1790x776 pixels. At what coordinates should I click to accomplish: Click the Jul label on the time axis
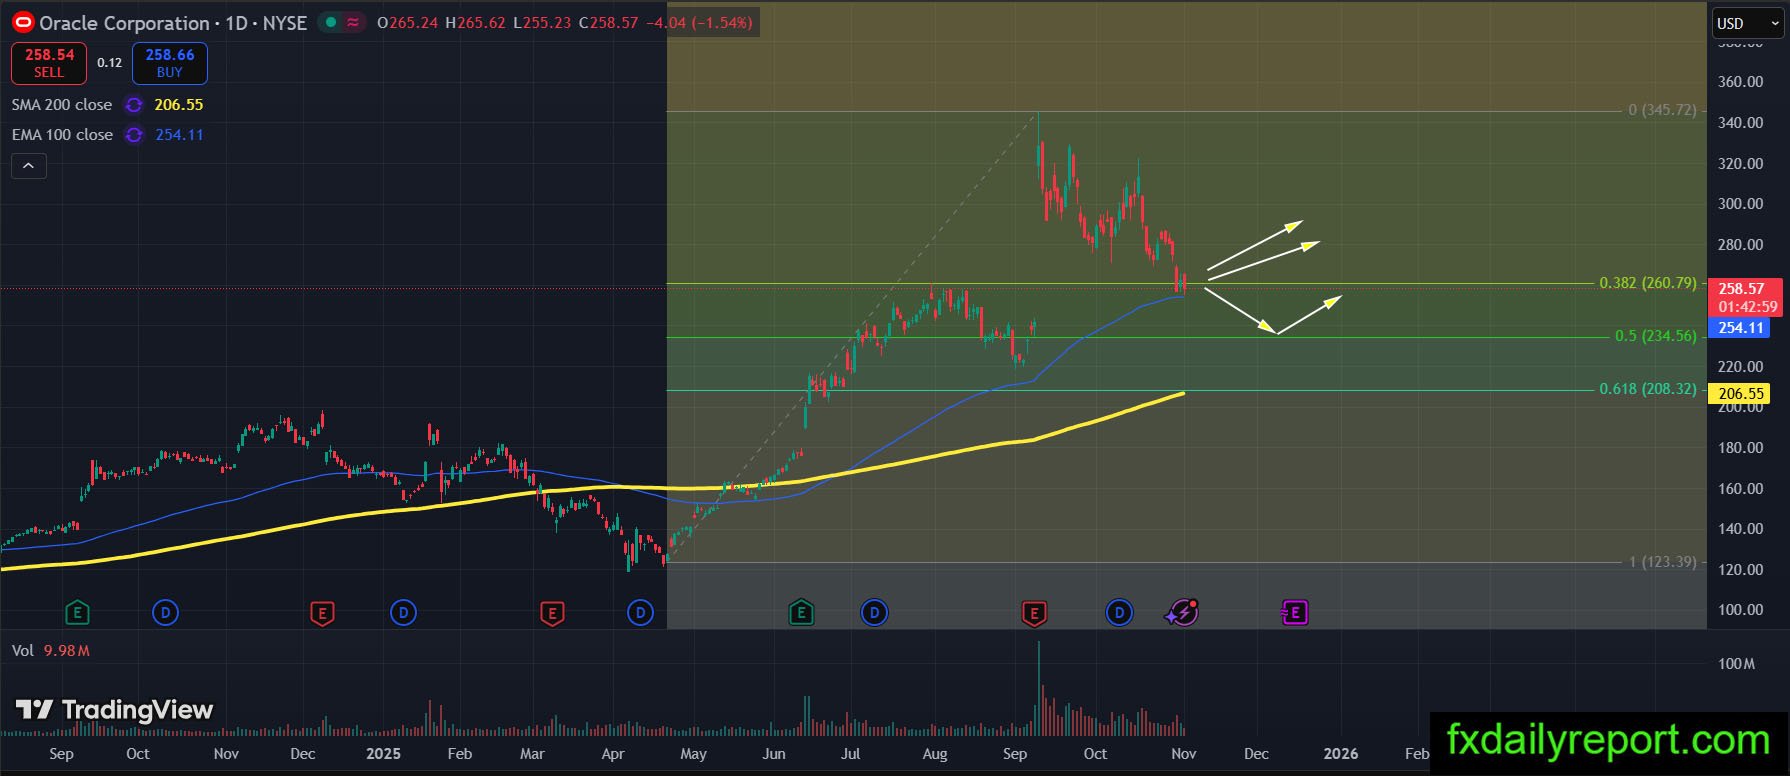tap(850, 754)
